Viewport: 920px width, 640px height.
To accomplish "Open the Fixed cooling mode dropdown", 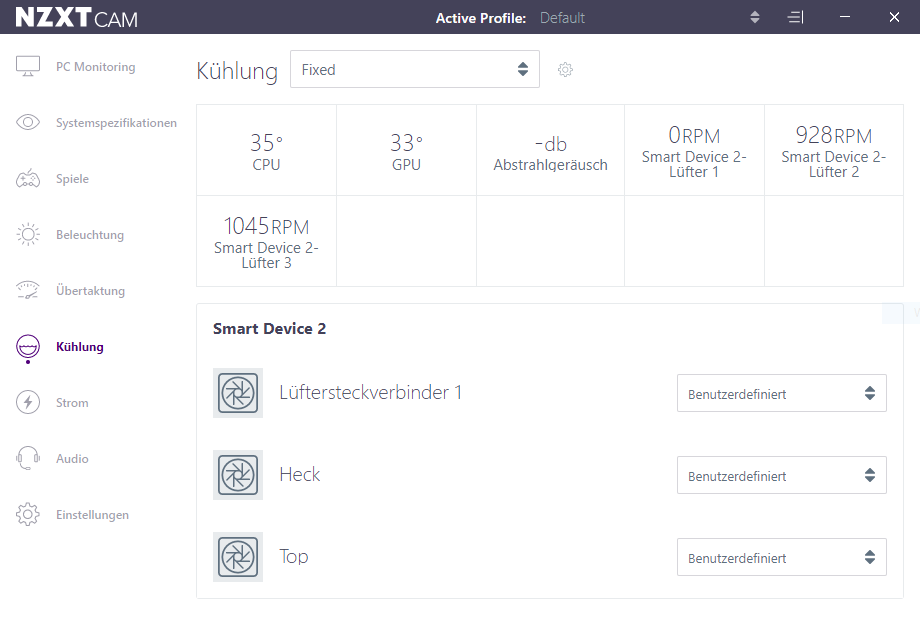I will (415, 69).
